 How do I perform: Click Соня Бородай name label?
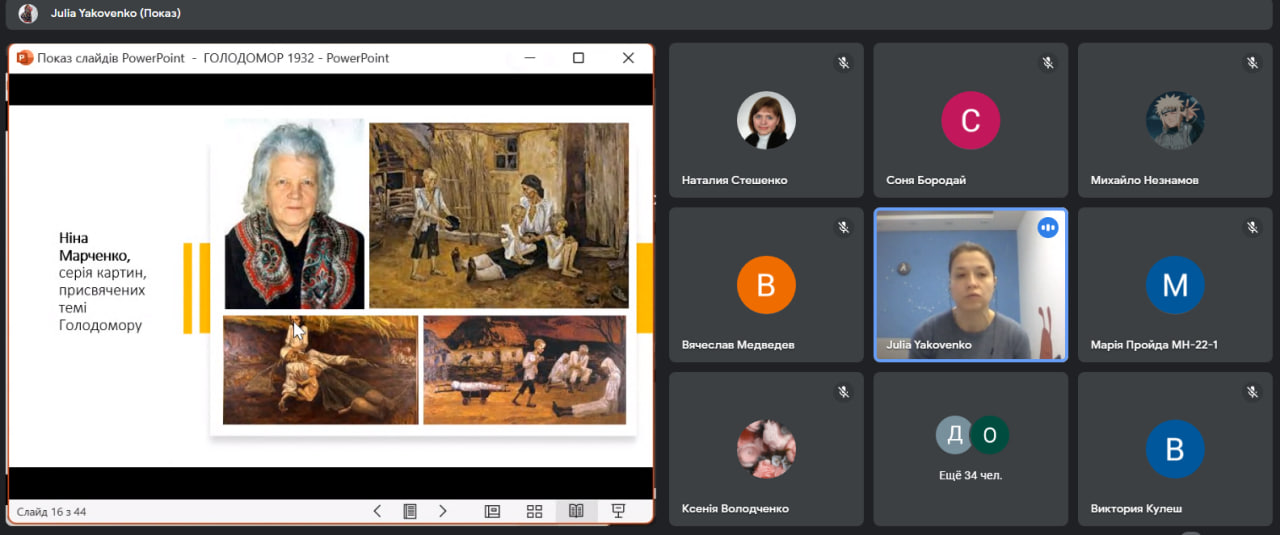[x=926, y=180]
